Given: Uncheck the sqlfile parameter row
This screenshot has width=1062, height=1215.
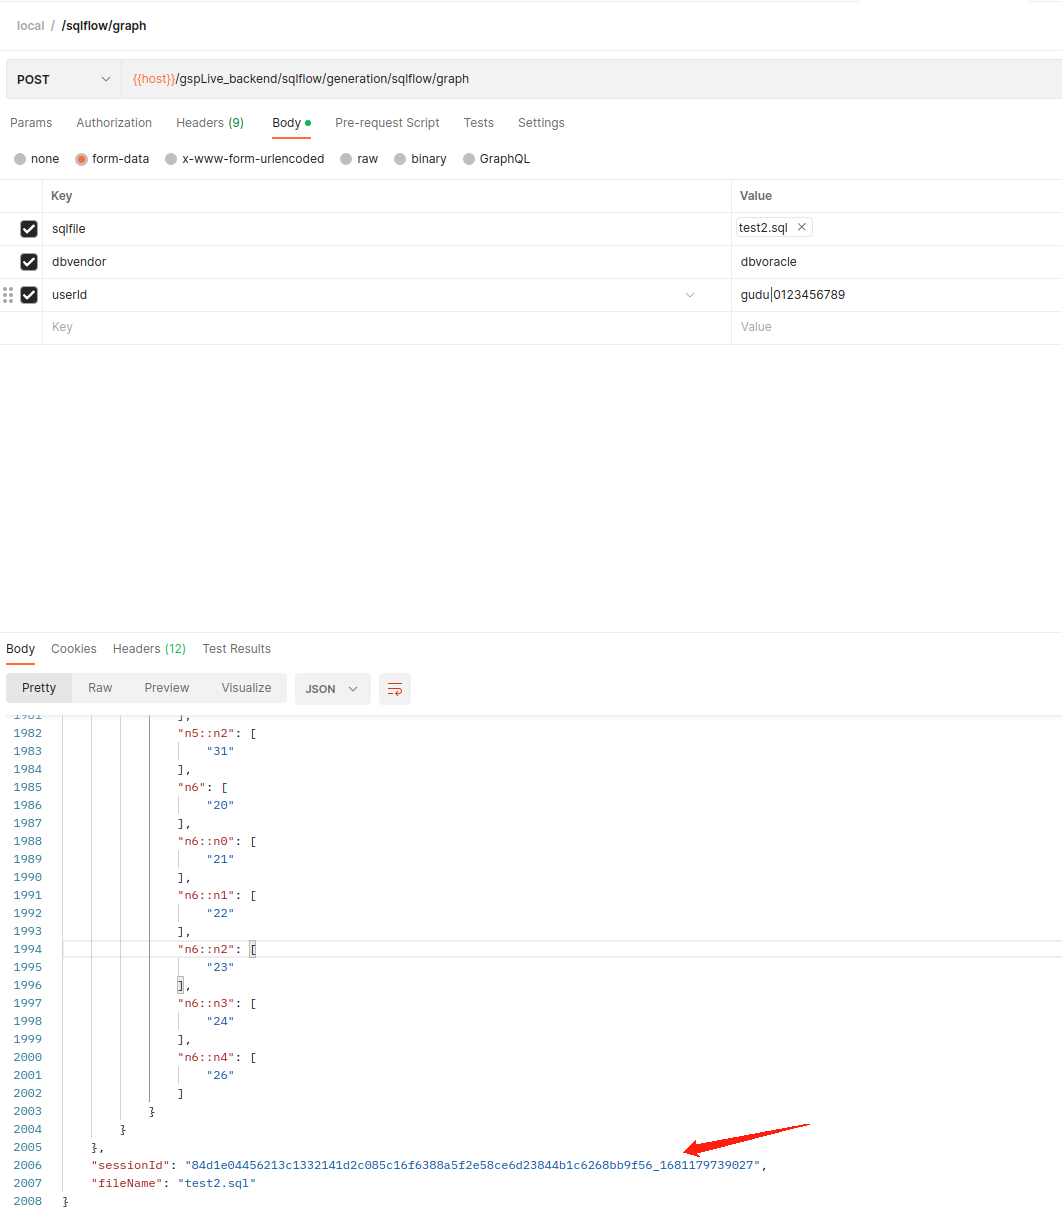Looking at the screenshot, I should coord(29,228).
